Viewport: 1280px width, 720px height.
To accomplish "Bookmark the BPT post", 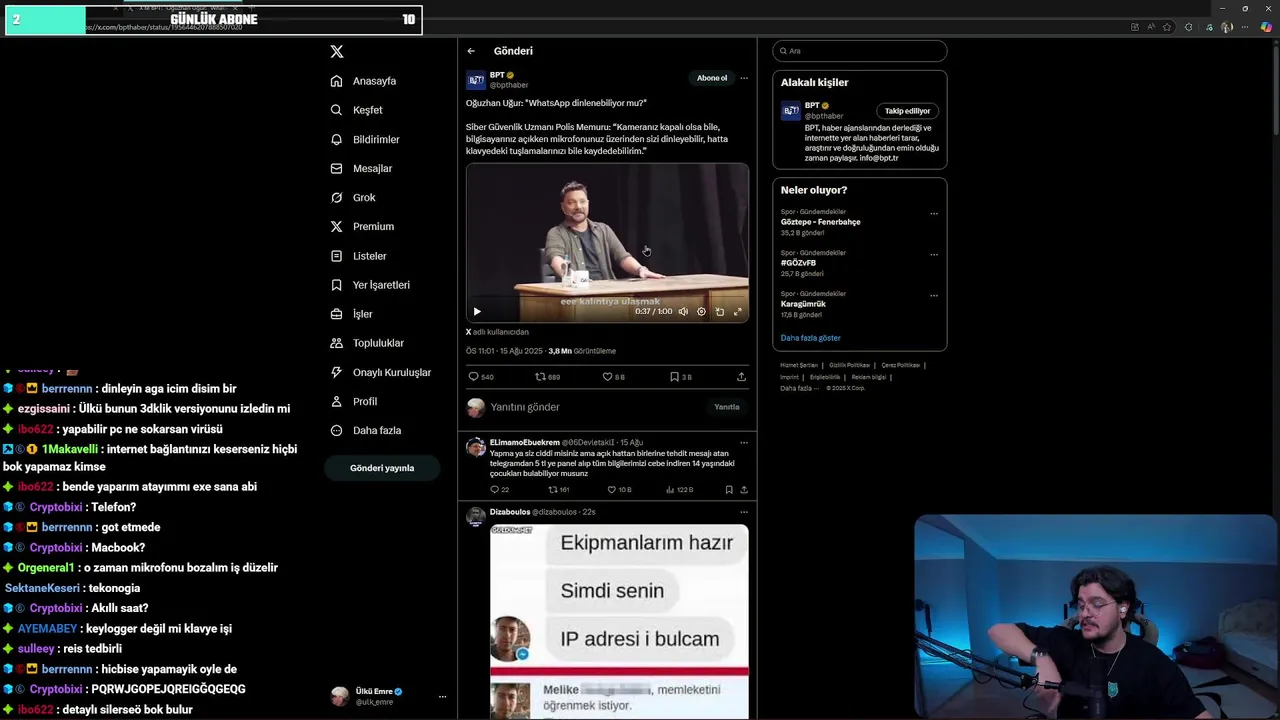I will point(674,377).
